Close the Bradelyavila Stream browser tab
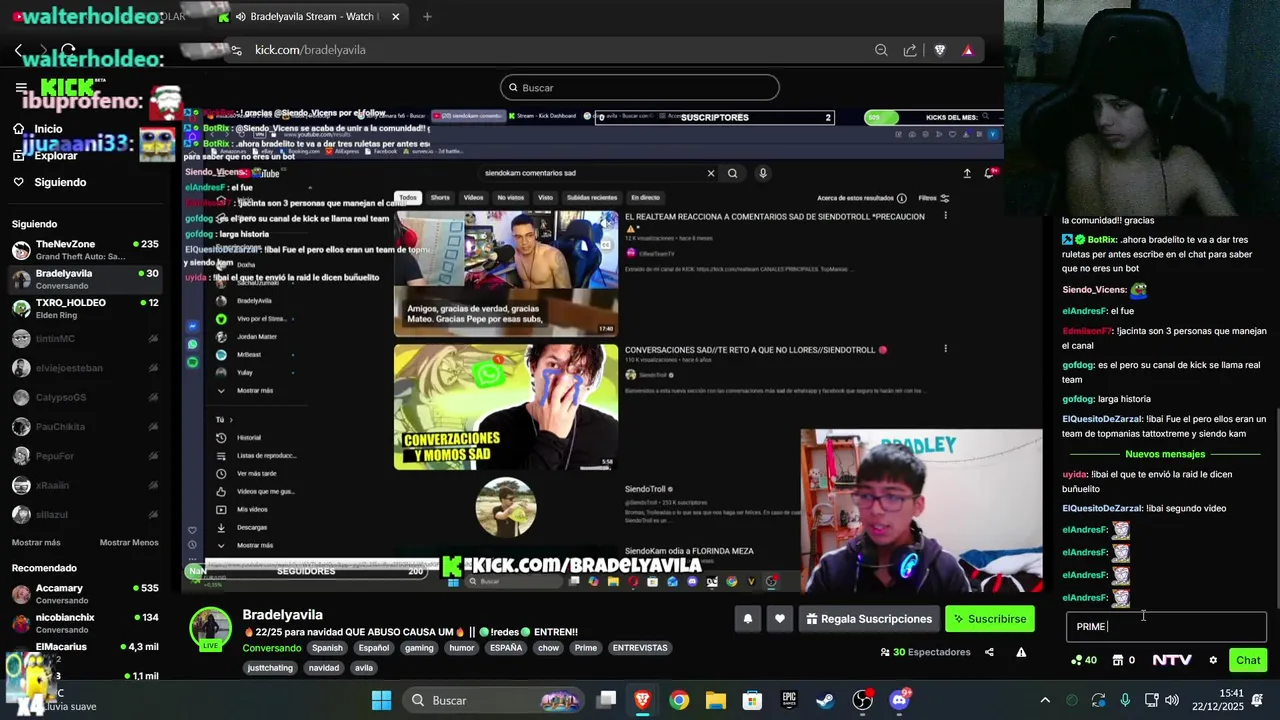Screen dimensions: 1280x720 (x=396, y=17)
